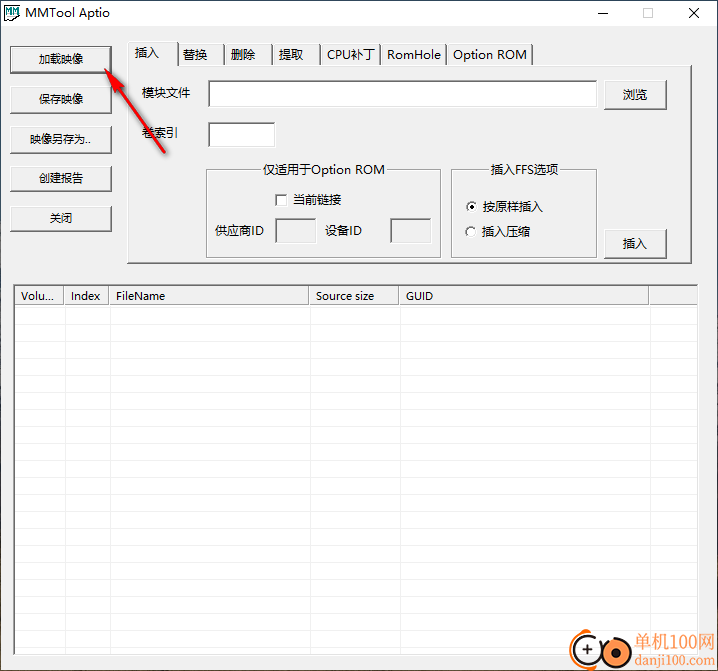
Task: Enable the 当前链接 checkbox
Action: [x=281, y=200]
